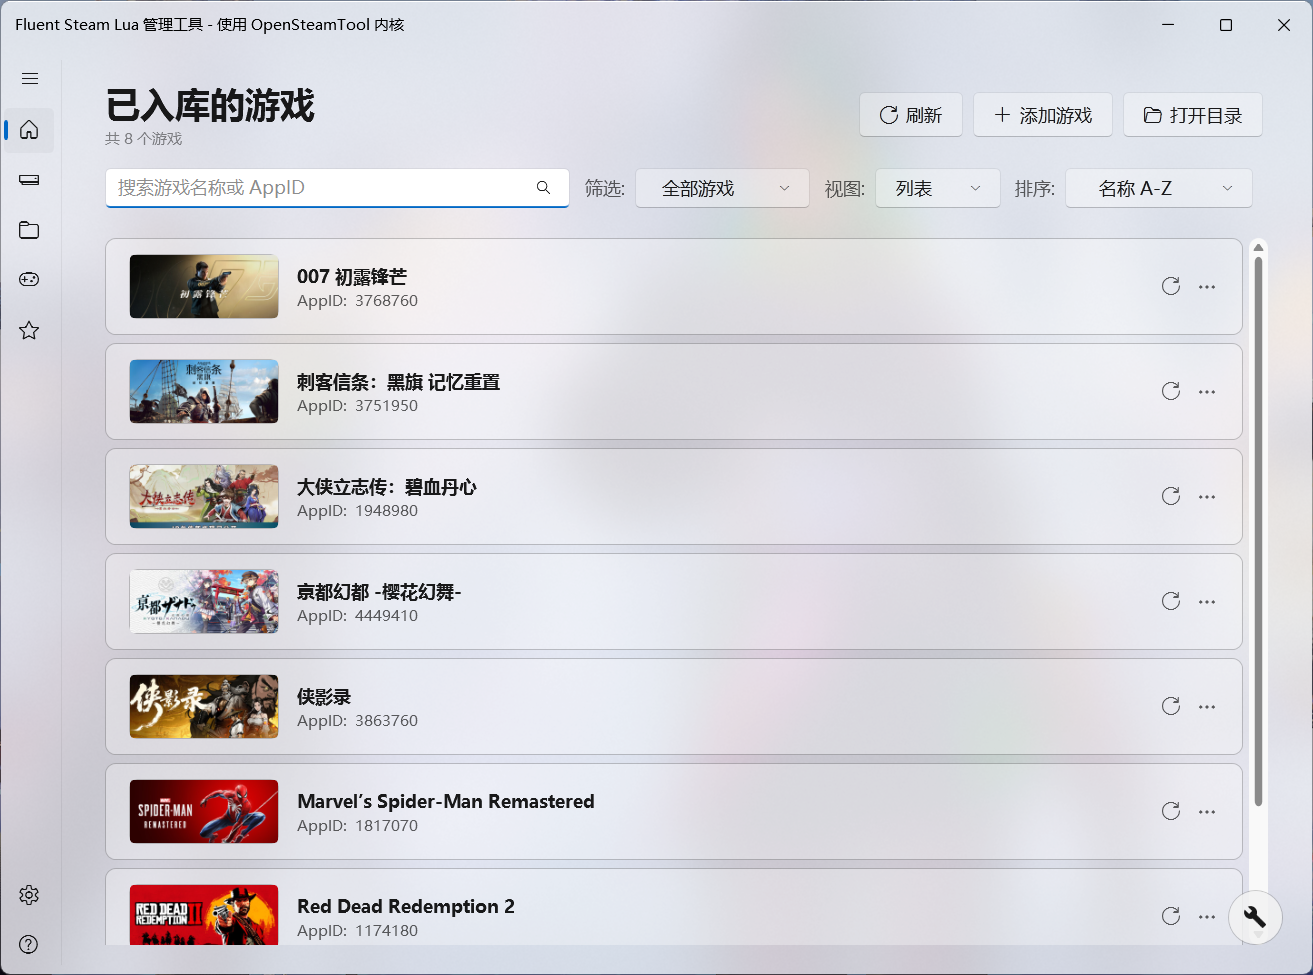Select the Red Dead Redemption 2 title
This screenshot has height=975, width=1313.
click(406, 906)
